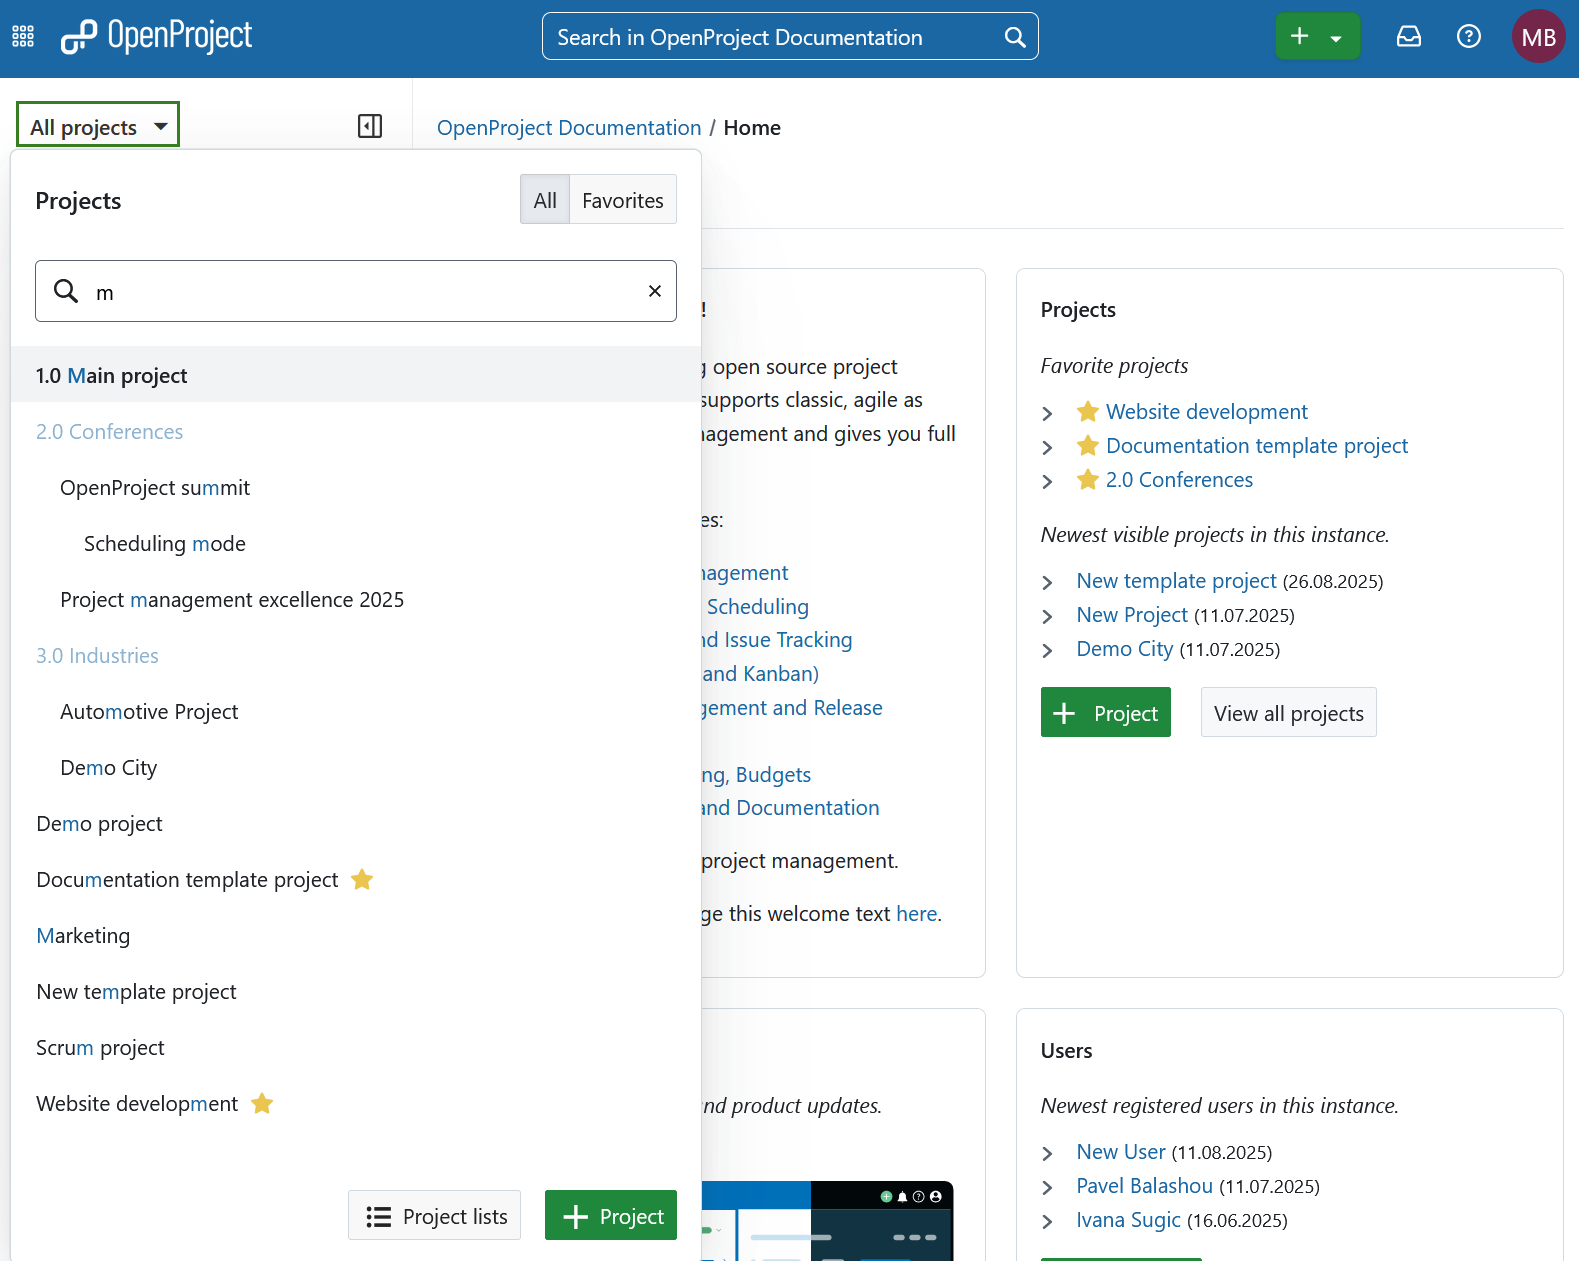Click into the project filter search field
This screenshot has height=1261, width=1579.
pos(360,291)
